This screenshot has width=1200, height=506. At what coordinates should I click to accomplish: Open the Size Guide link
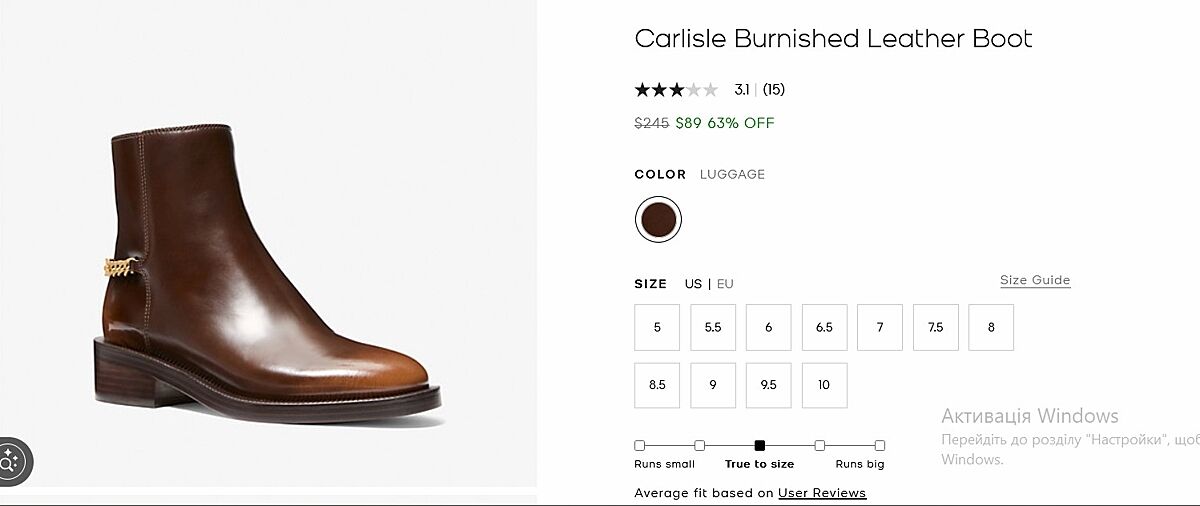pos(1035,280)
